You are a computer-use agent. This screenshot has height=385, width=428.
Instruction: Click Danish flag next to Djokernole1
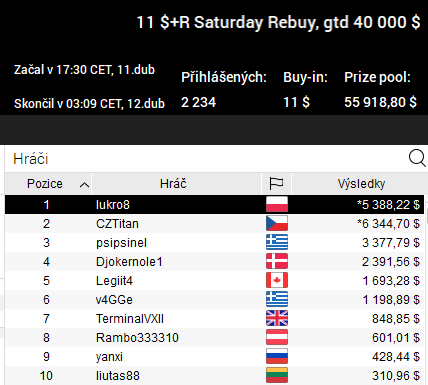point(277,261)
